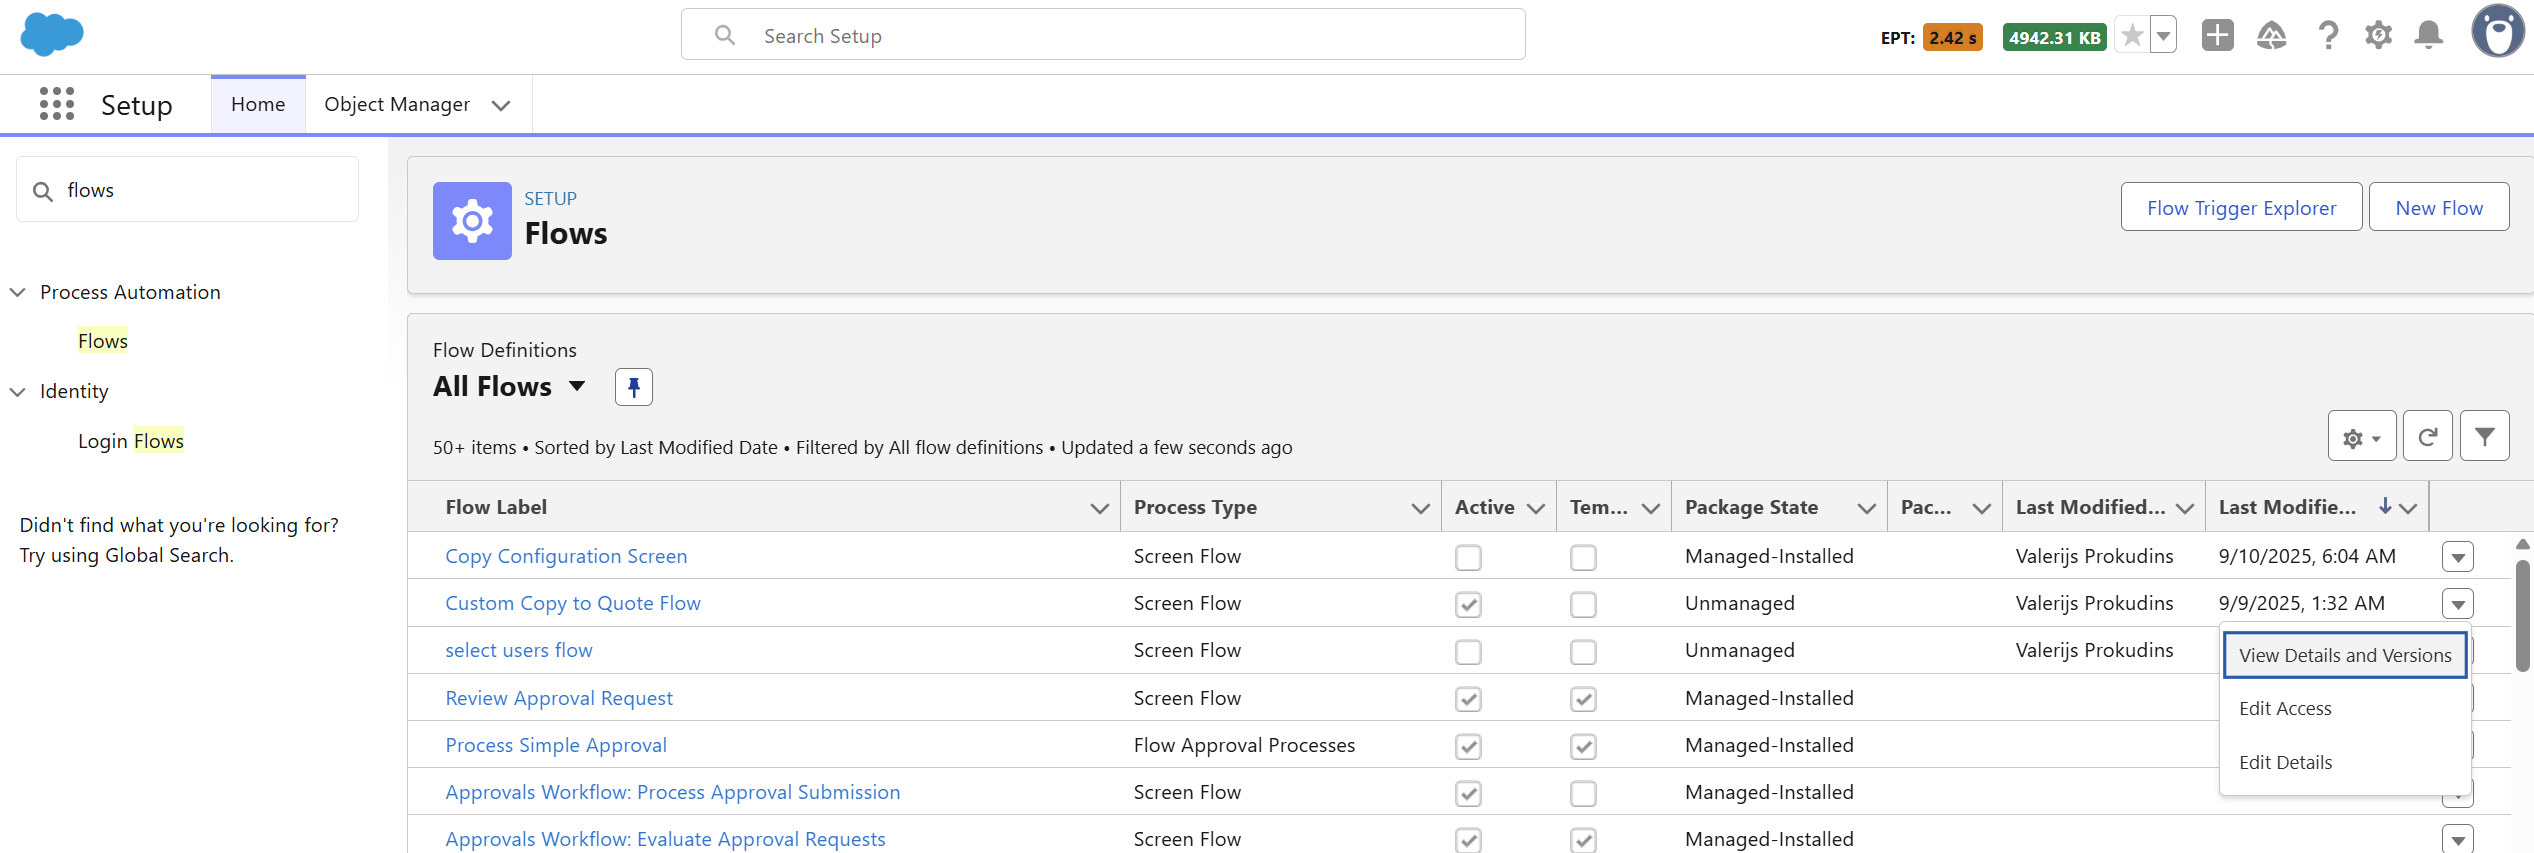Viewport: 2534px width, 853px height.
Task: Switch to the Home tab
Action: (x=258, y=104)
